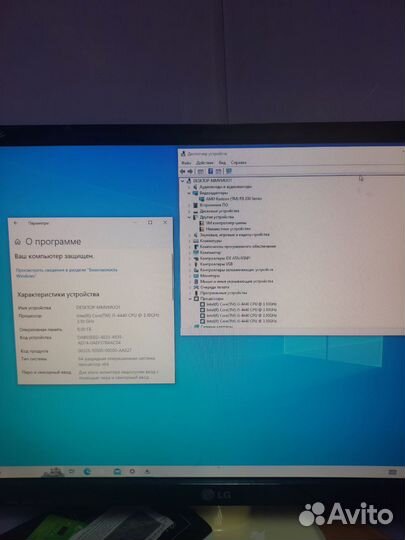Viewport: 405px width, 540px height.
Task: Click the Контроллеры USB category icon
Action: pyautogui.click(x=196, y=264)
